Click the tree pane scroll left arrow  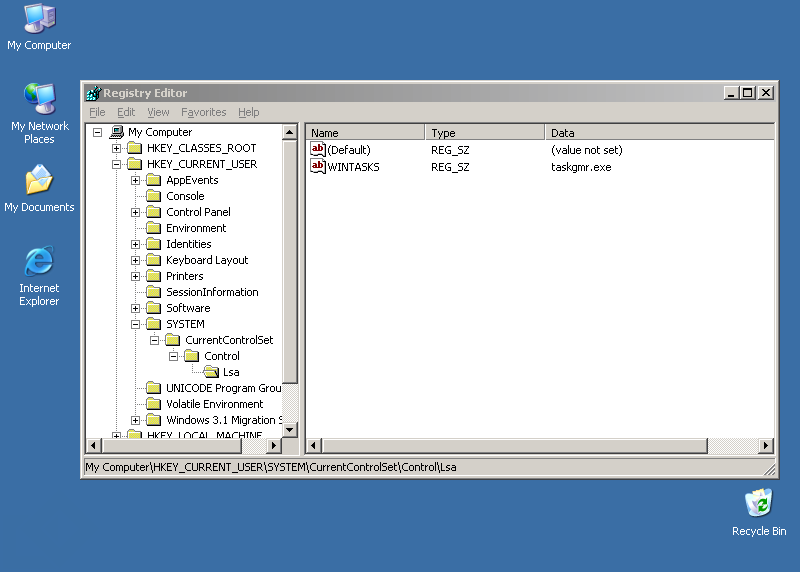click(x=93, y=445)
